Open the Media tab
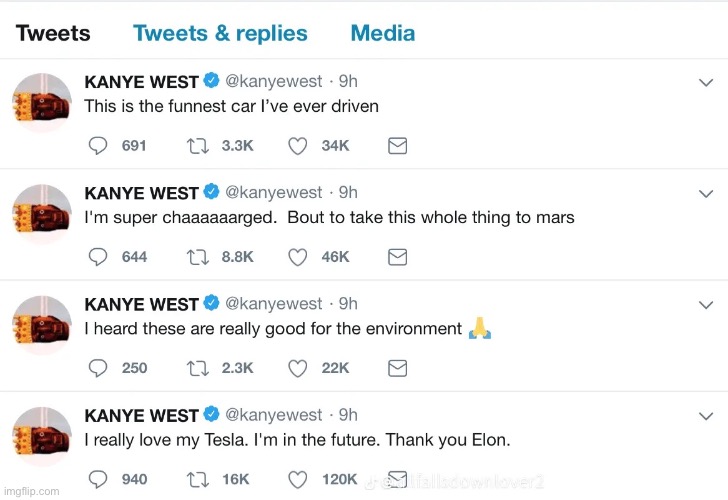728x500 pixels. tap(382, 33)
